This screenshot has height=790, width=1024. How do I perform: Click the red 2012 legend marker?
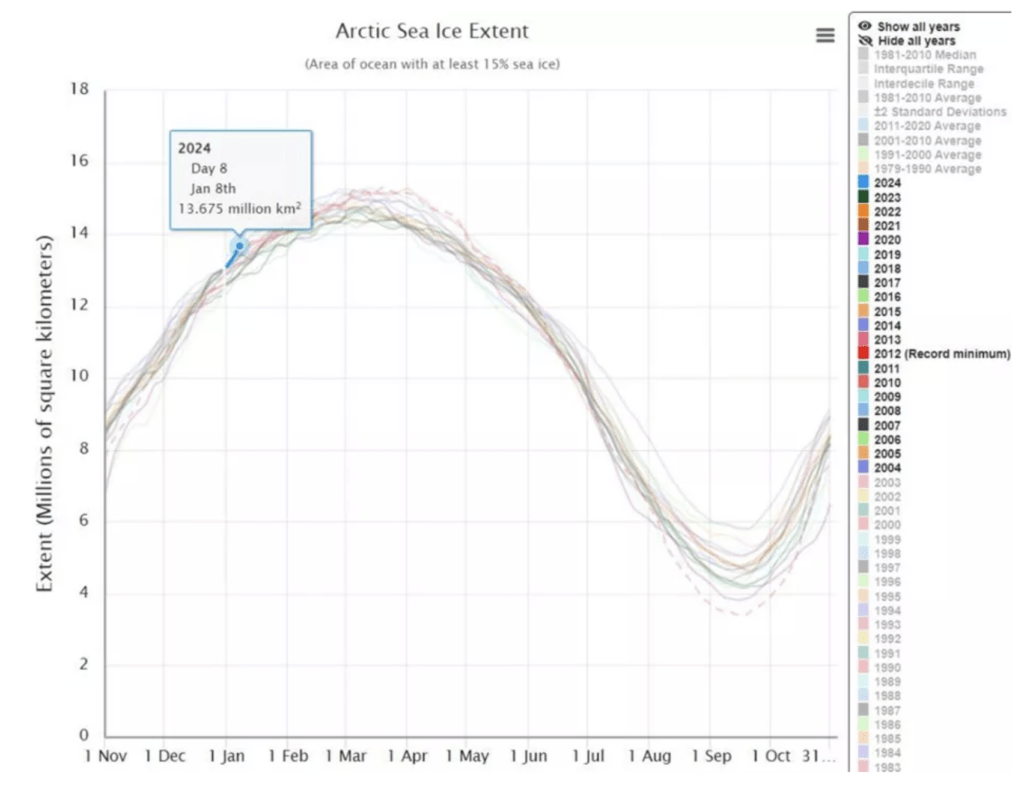point(864,354)
